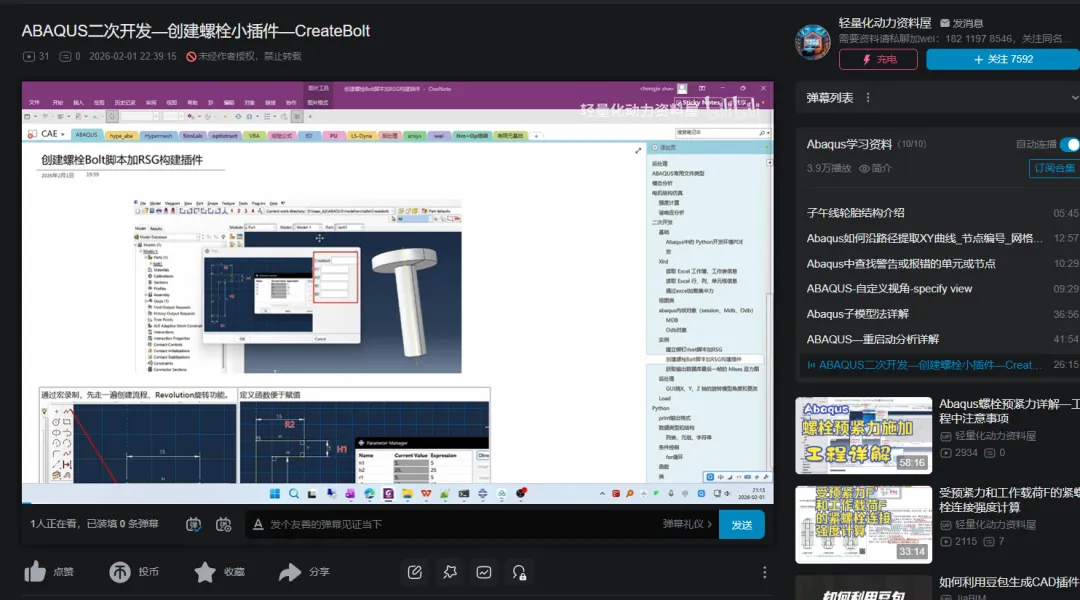Send a message via 发消息 envelope link
The image size is (1080, 600).
[x=962, y=23]
